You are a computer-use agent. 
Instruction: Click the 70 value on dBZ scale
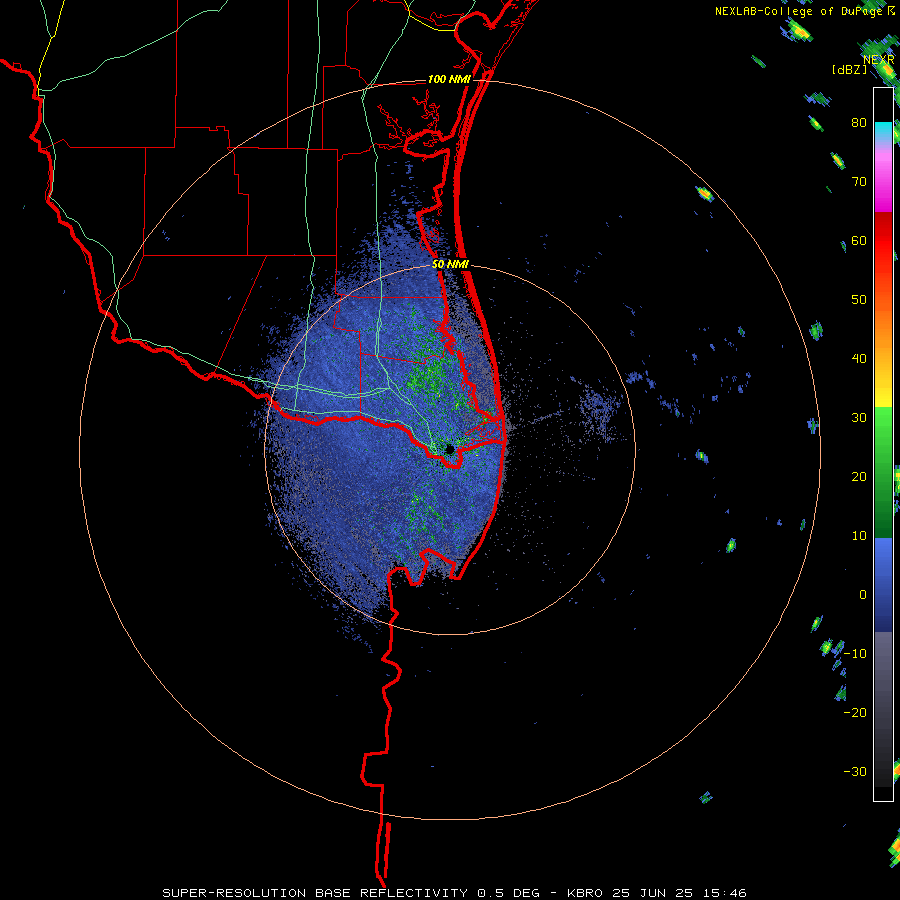859,182
